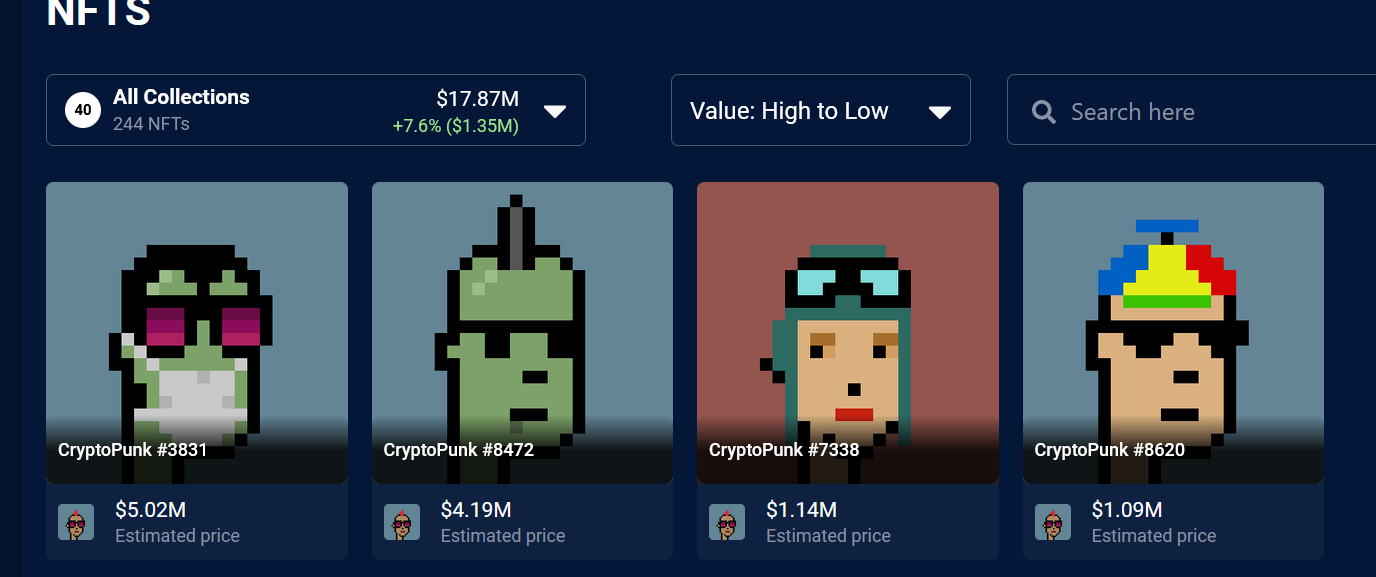Click the CryptoPunk #8620 title text
Image resolution: width=1376 pixels, height=577 pixels.
1110,450
